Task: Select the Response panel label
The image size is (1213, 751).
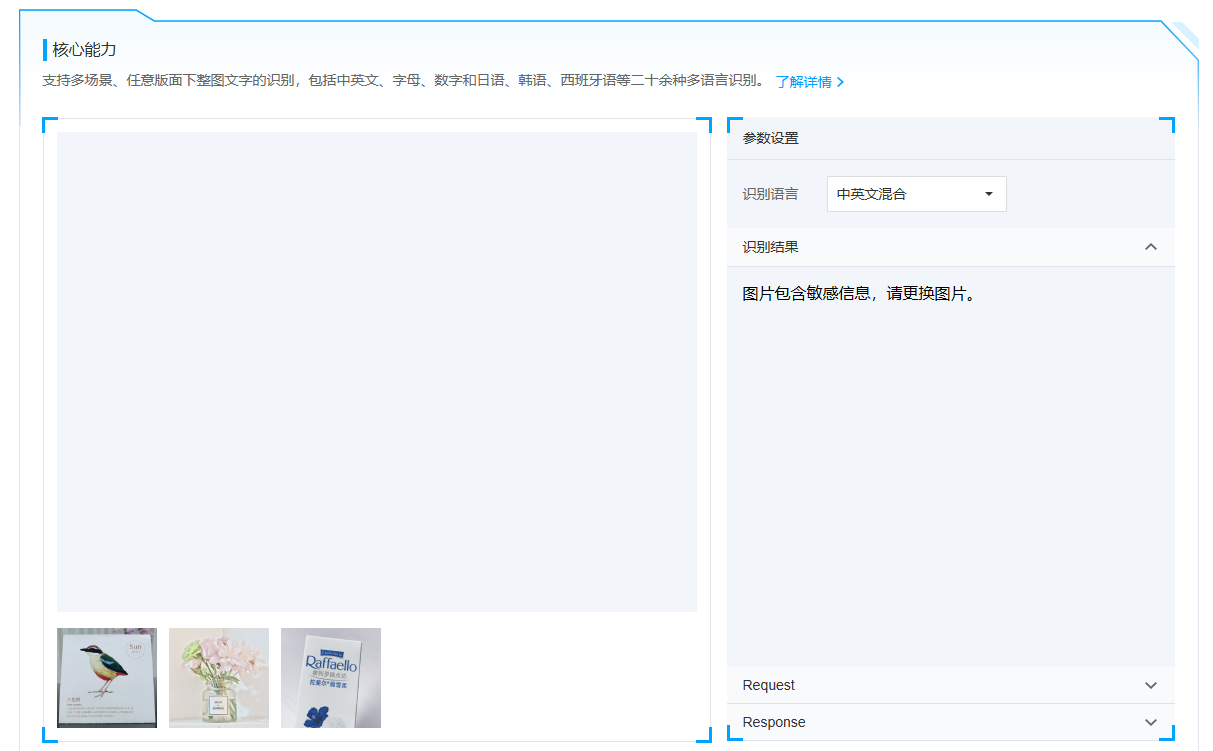Action: [x=773, y=722]
